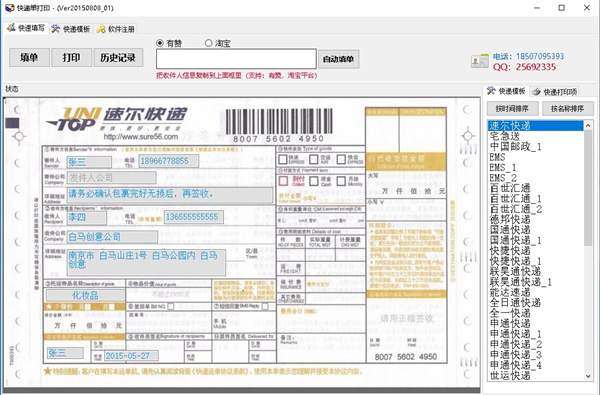Click the key icon on 软件注册 tab
Viewport: 600px width, 395px height.
pyautogui.click(x=101, y=29)
